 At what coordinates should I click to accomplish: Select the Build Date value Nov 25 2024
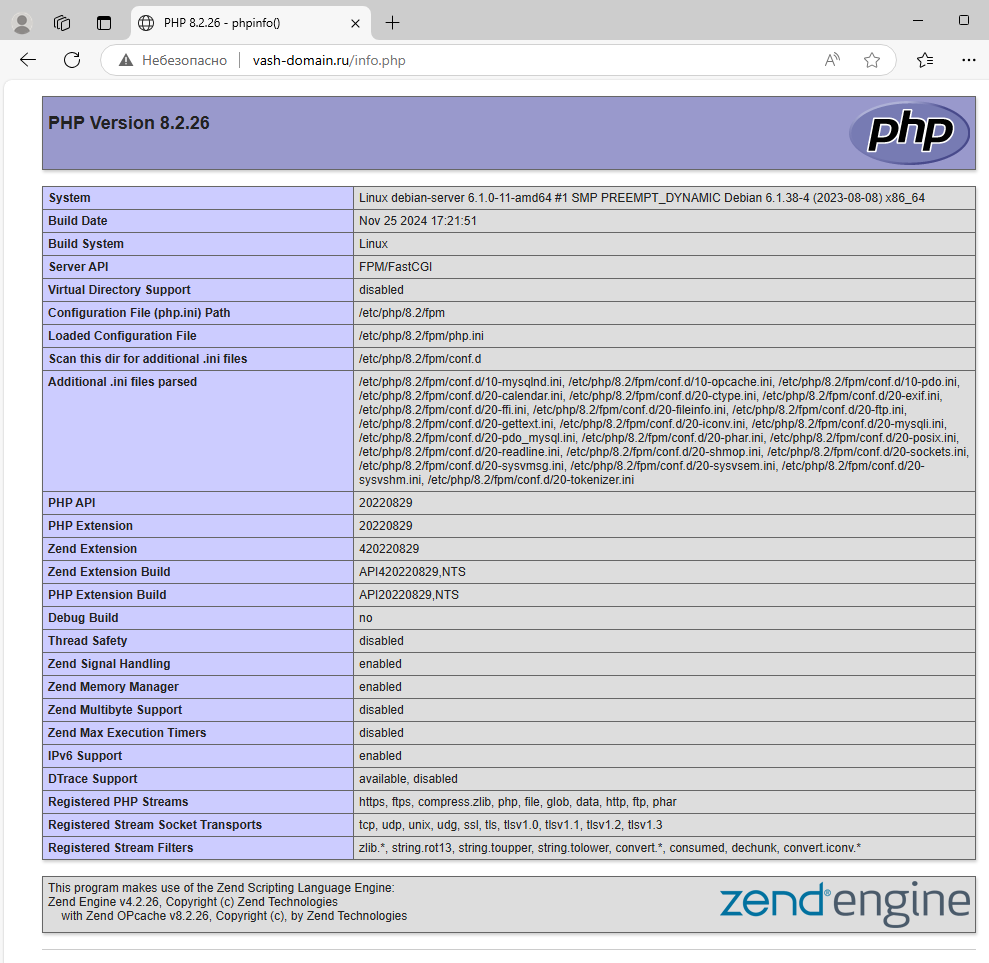pyautogui.click(x=418, y=221)
